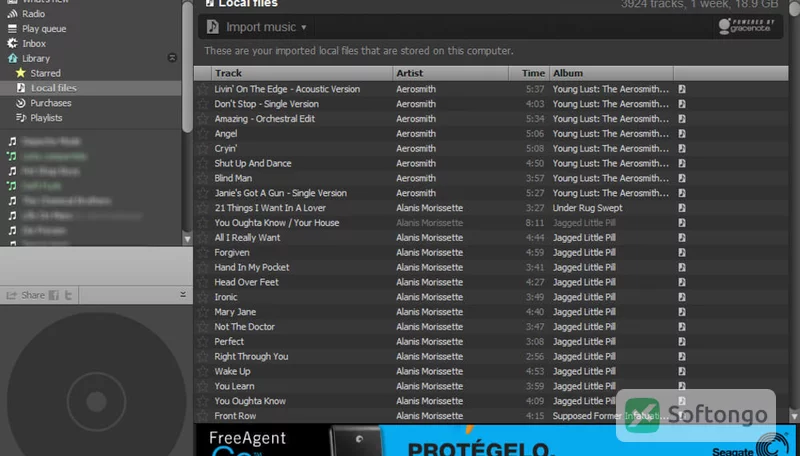Viewport: 800px width, 456px height.
Task: Click local file icon for Forgiven row
Action: (x=682, y=252)
